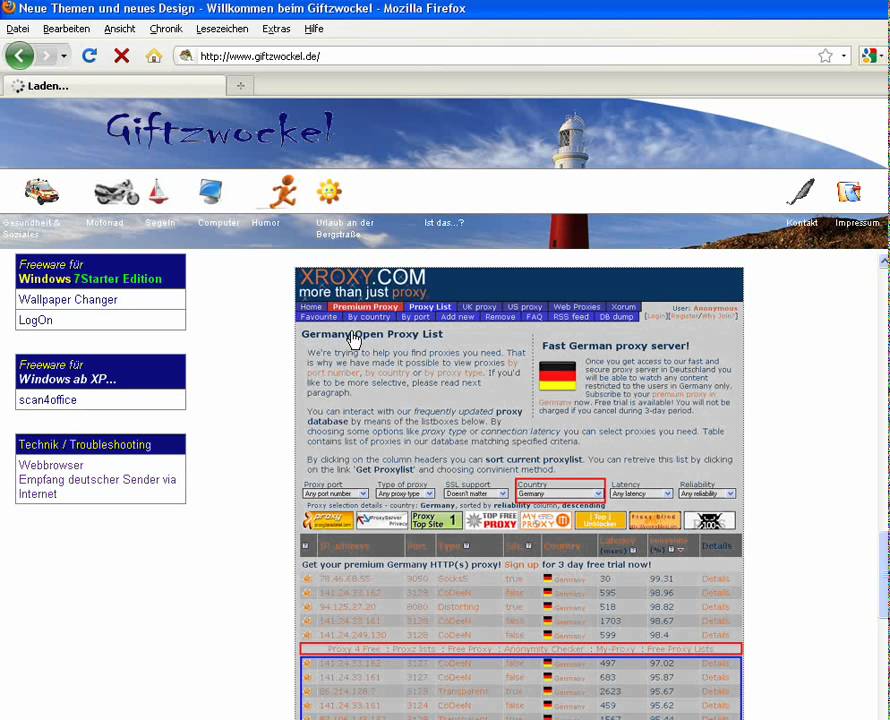
Task: Click the ProxyServer Privacy banner
Action: [x=382, y=520]
